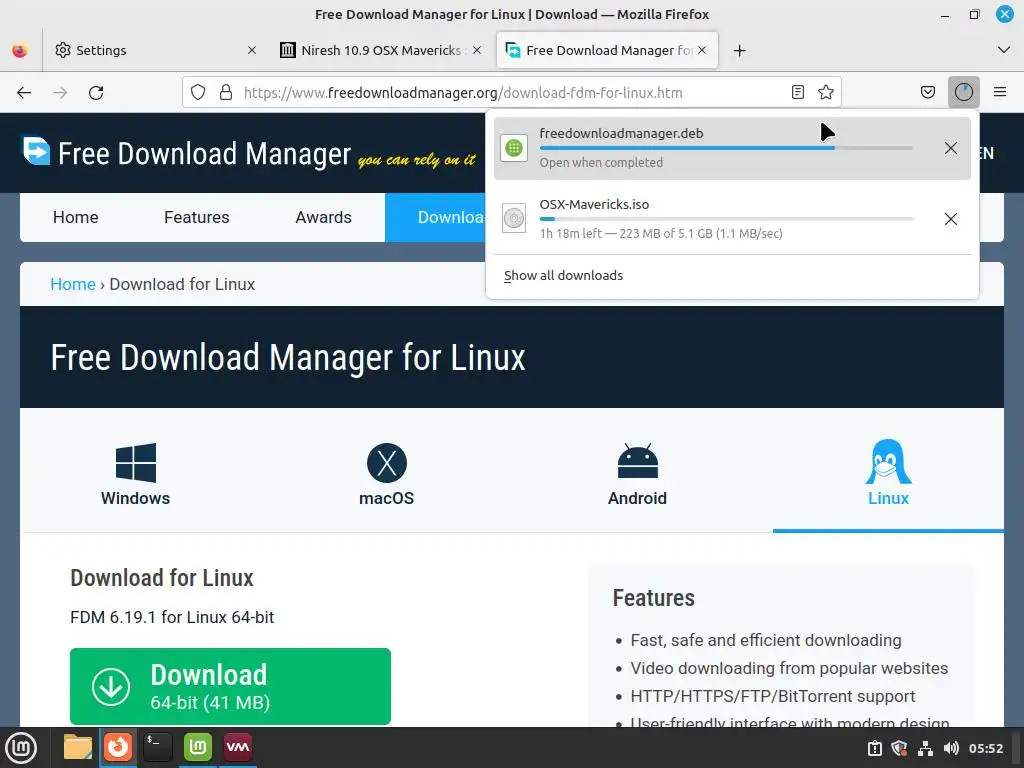Image resolution: width=1024 pixels, height=768 pixels.
Task: Open the VM app in taskbar
Action: (x=238, y=748)
